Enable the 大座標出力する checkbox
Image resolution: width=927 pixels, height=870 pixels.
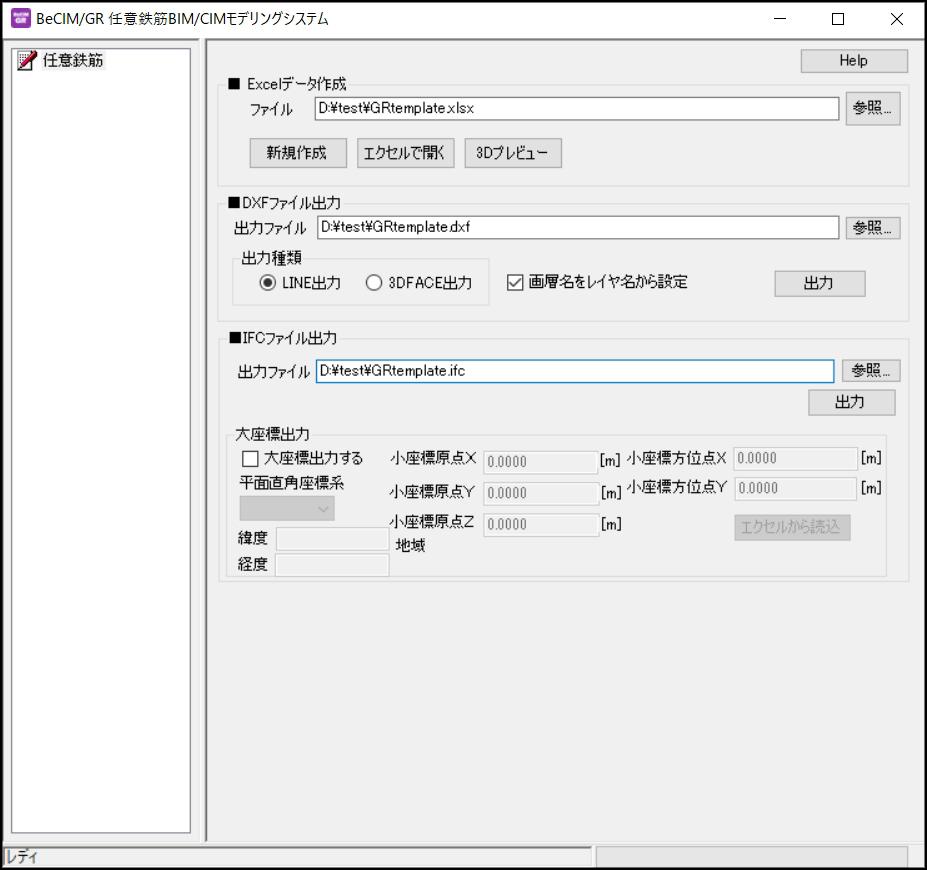point(250,459)
